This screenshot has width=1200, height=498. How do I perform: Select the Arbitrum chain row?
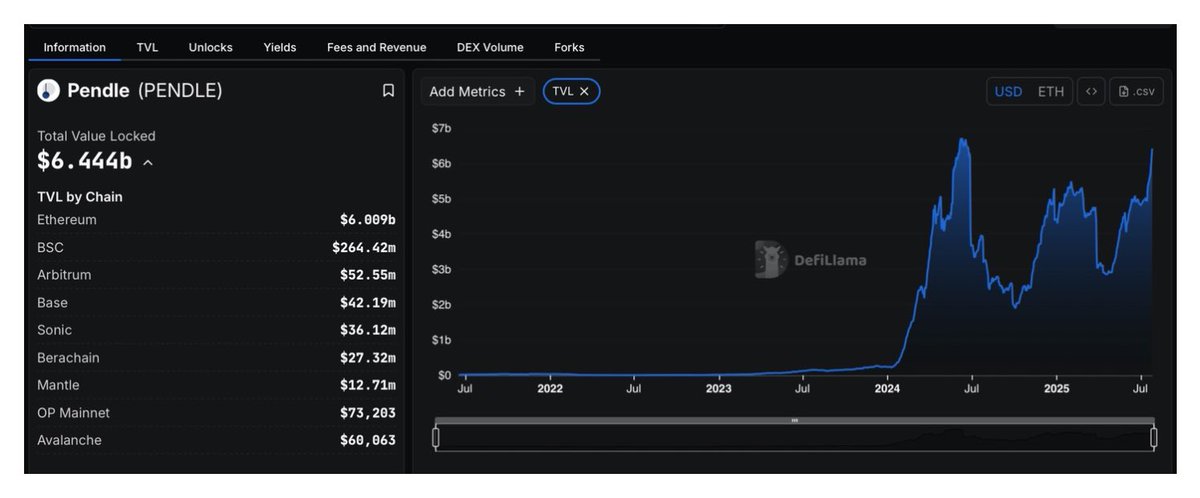[x=216, y=275]
